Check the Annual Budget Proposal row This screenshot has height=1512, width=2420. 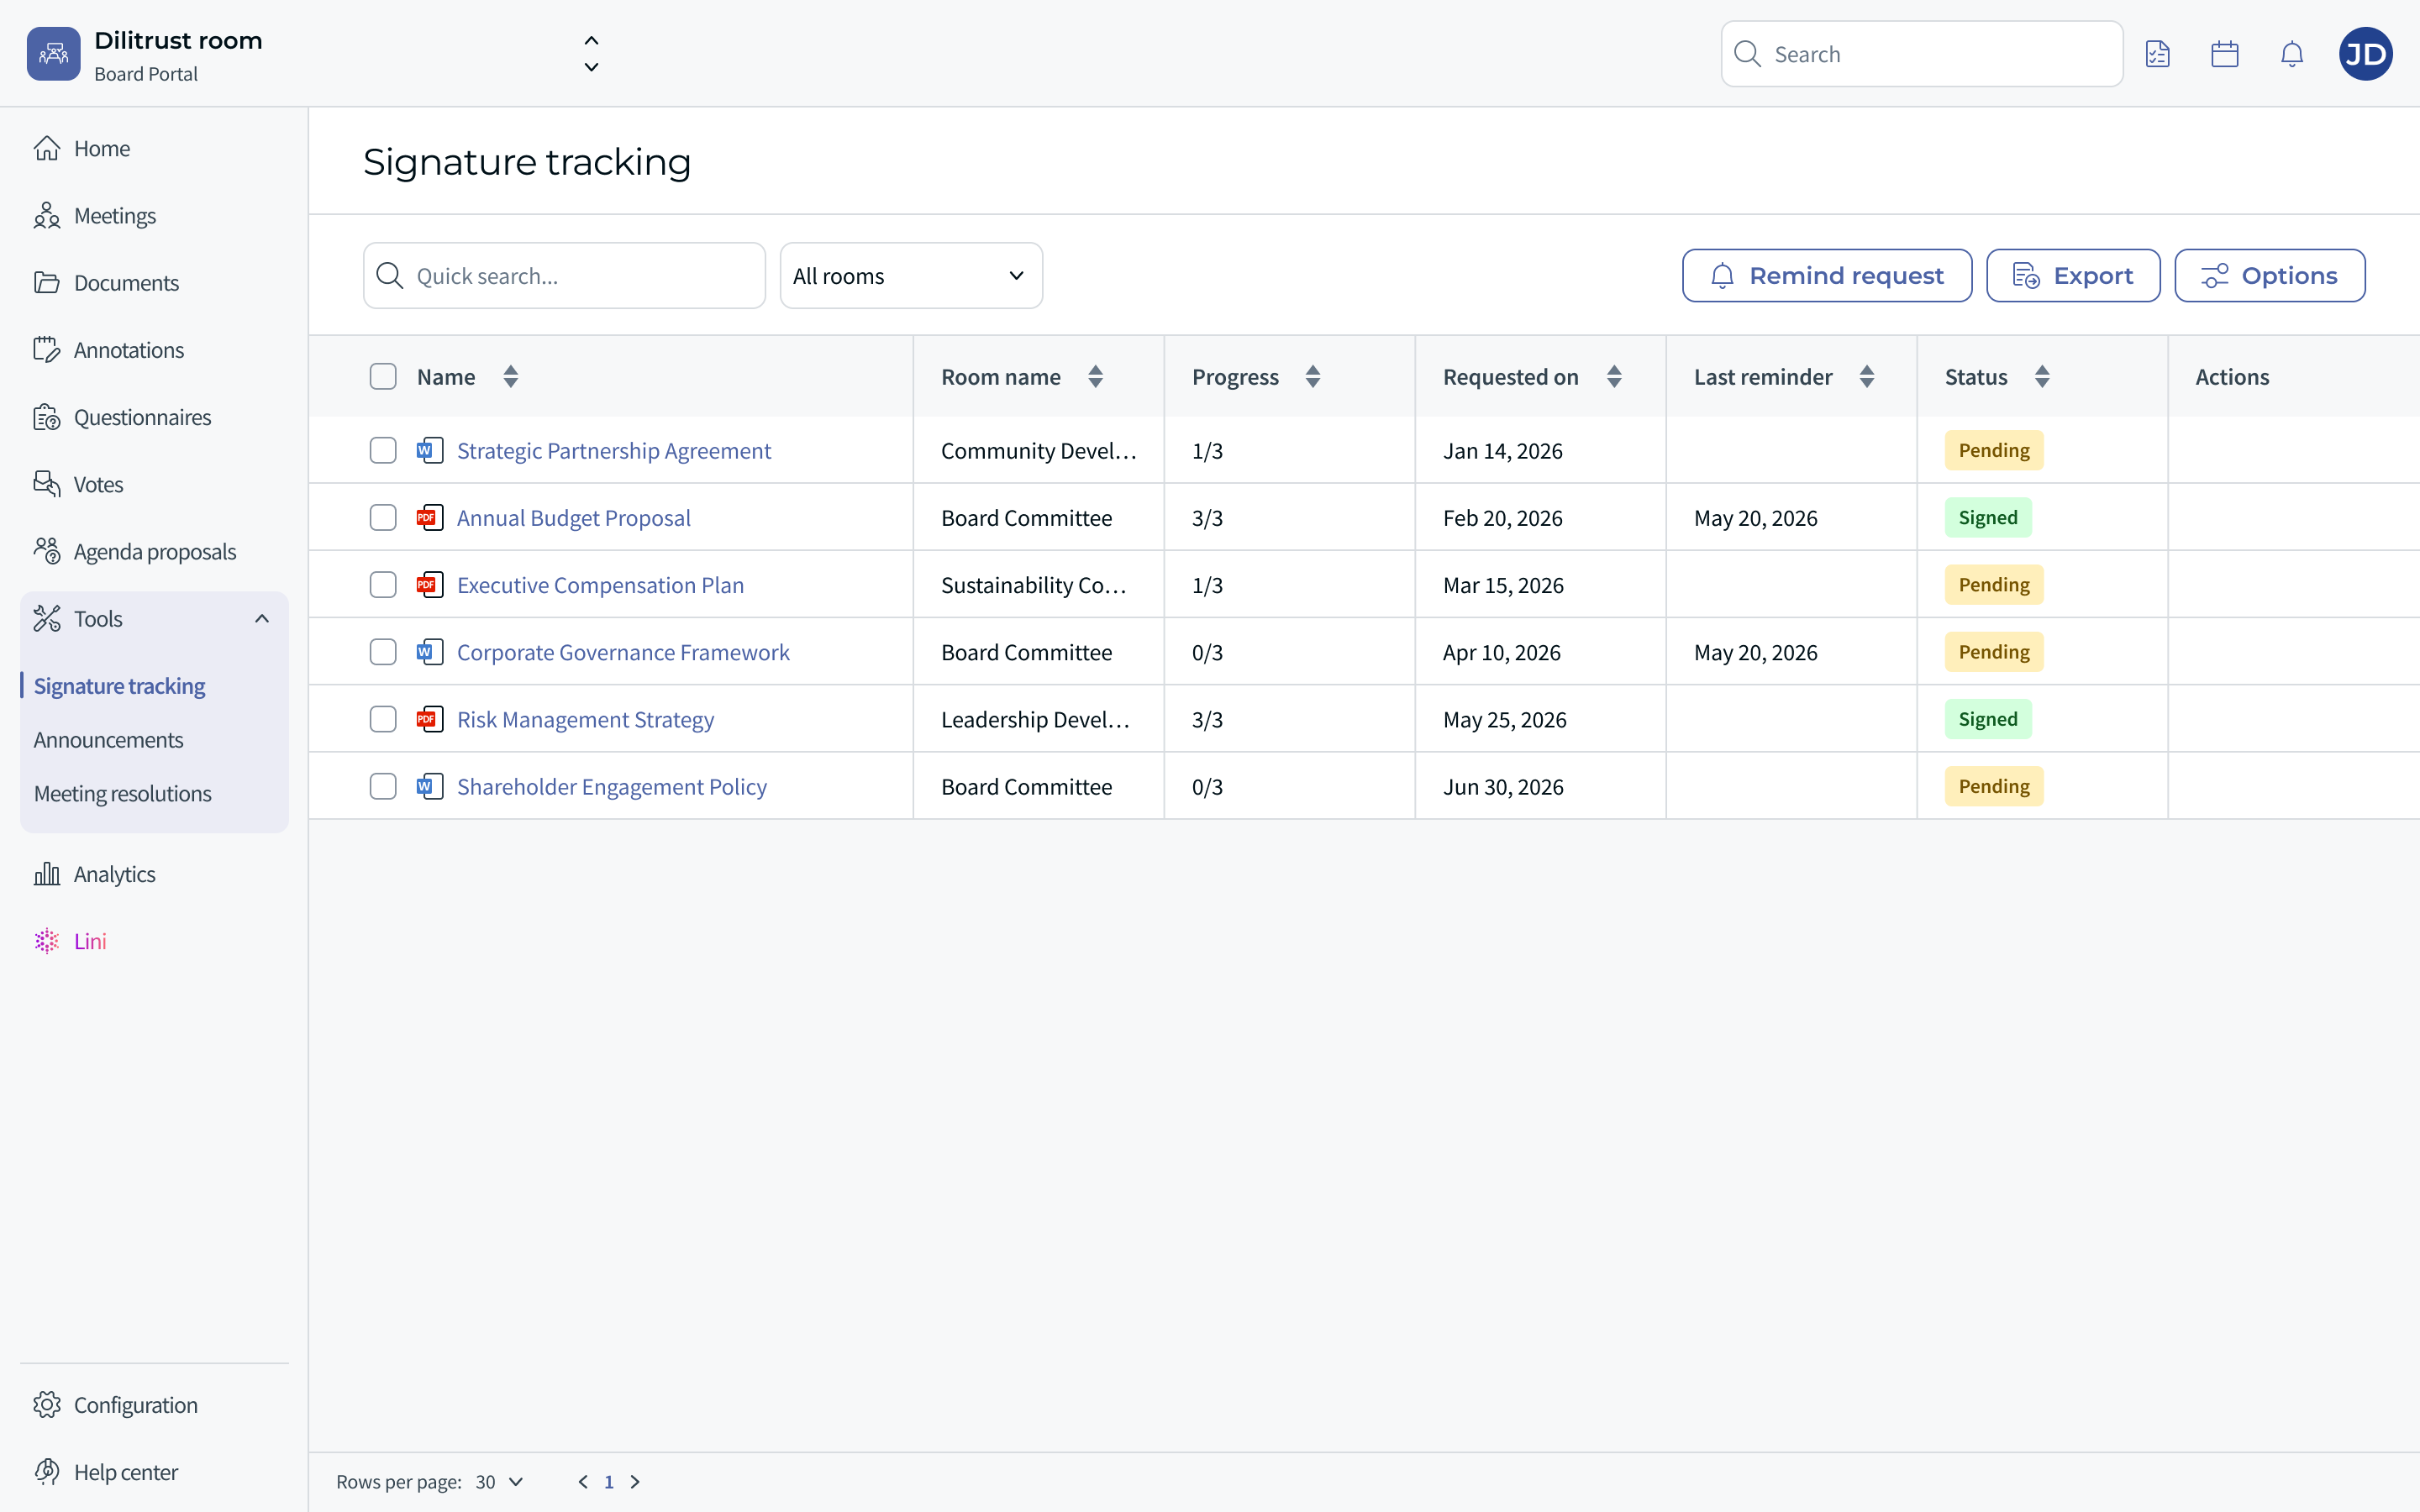383,517
